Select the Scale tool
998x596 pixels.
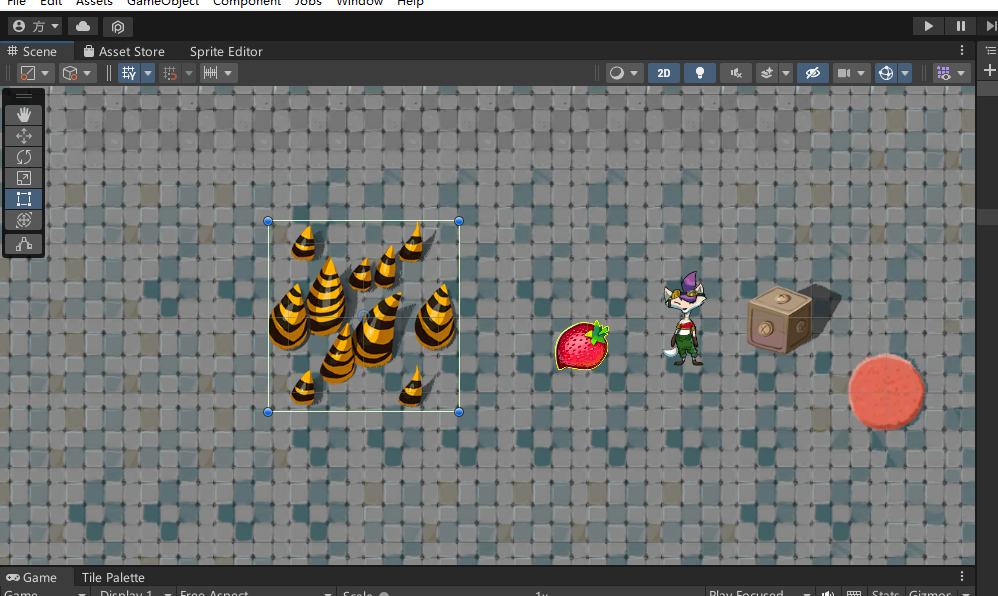coord(23,178)
